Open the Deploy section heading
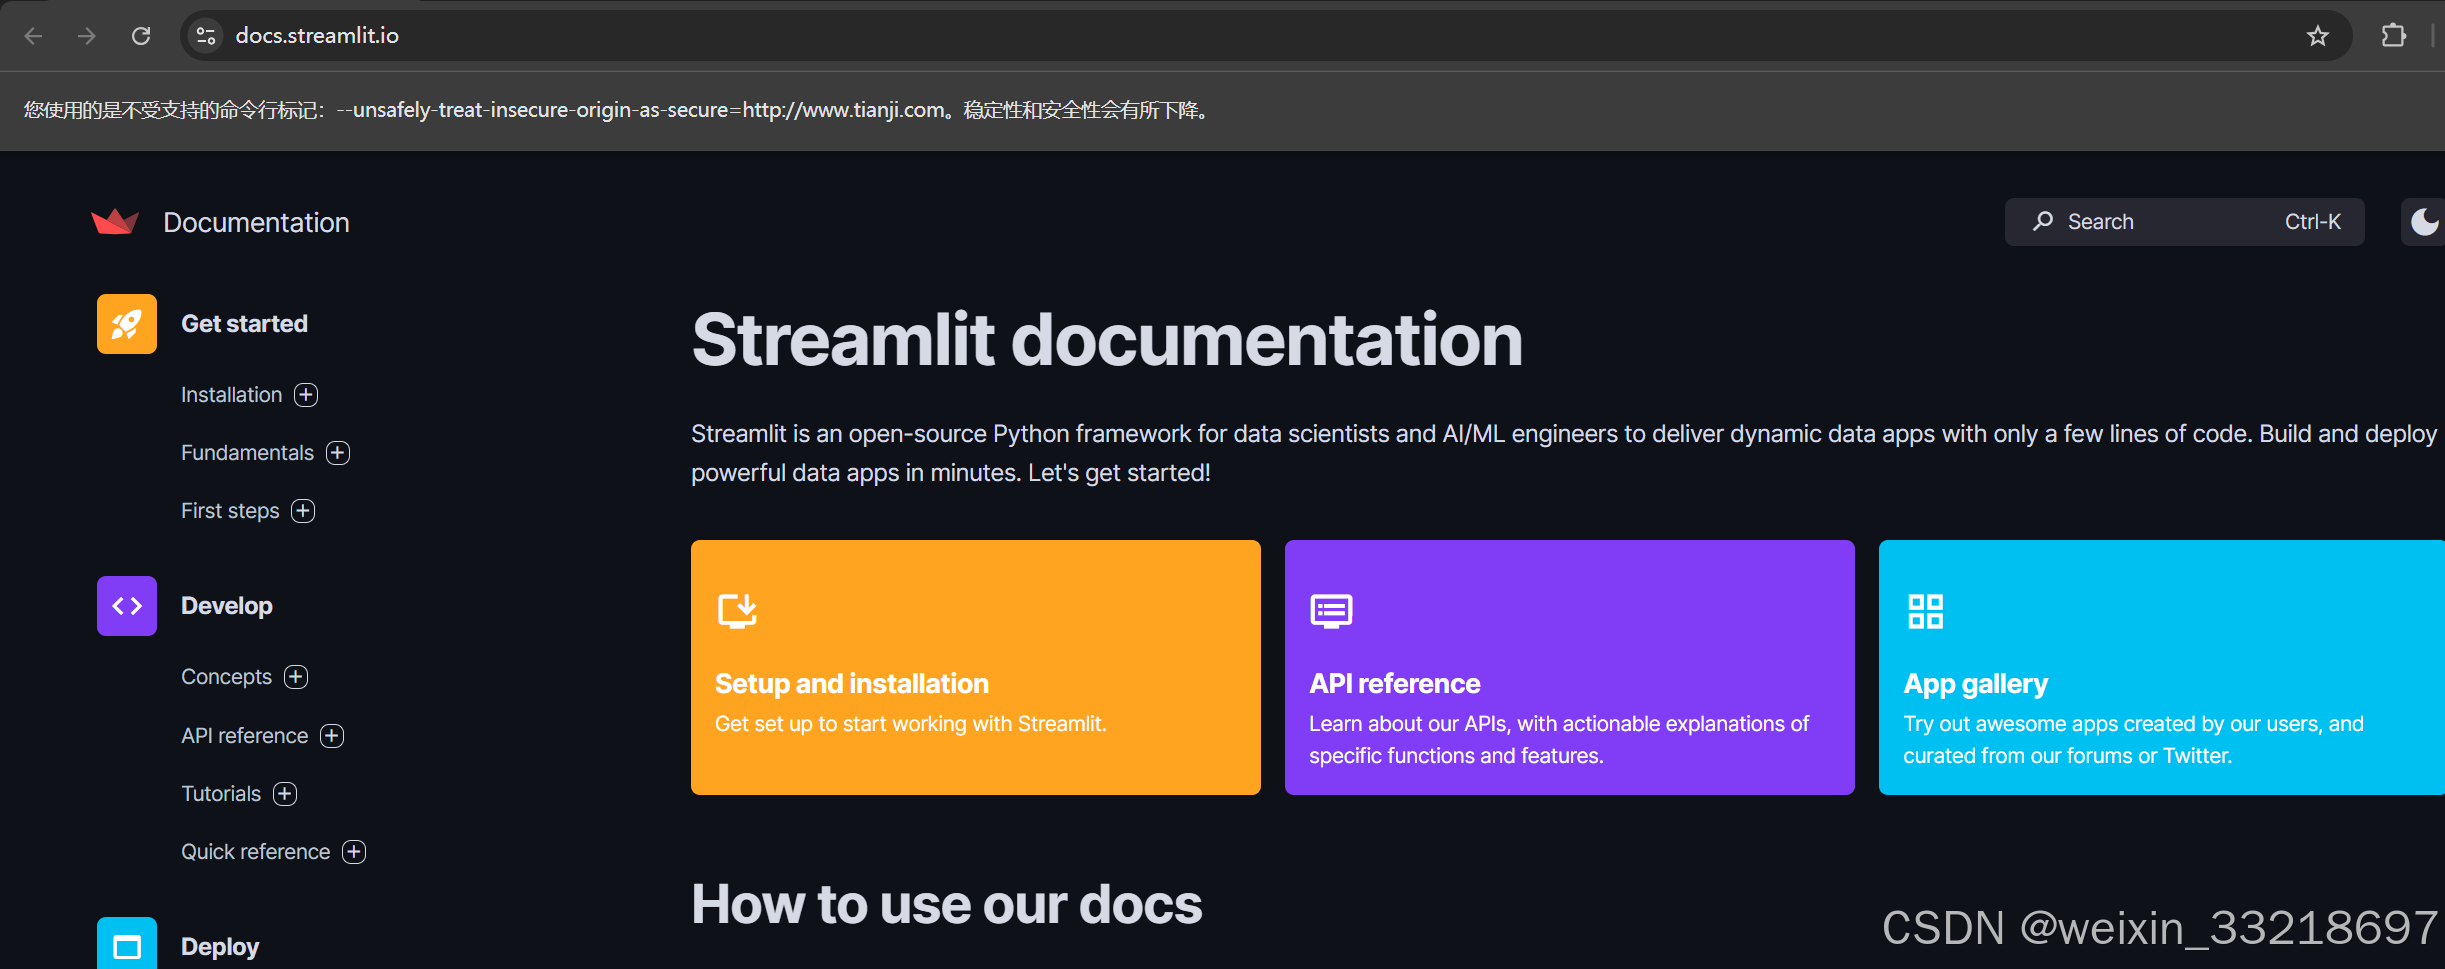Screen dimensions: 2445x969 click(220, 947)
